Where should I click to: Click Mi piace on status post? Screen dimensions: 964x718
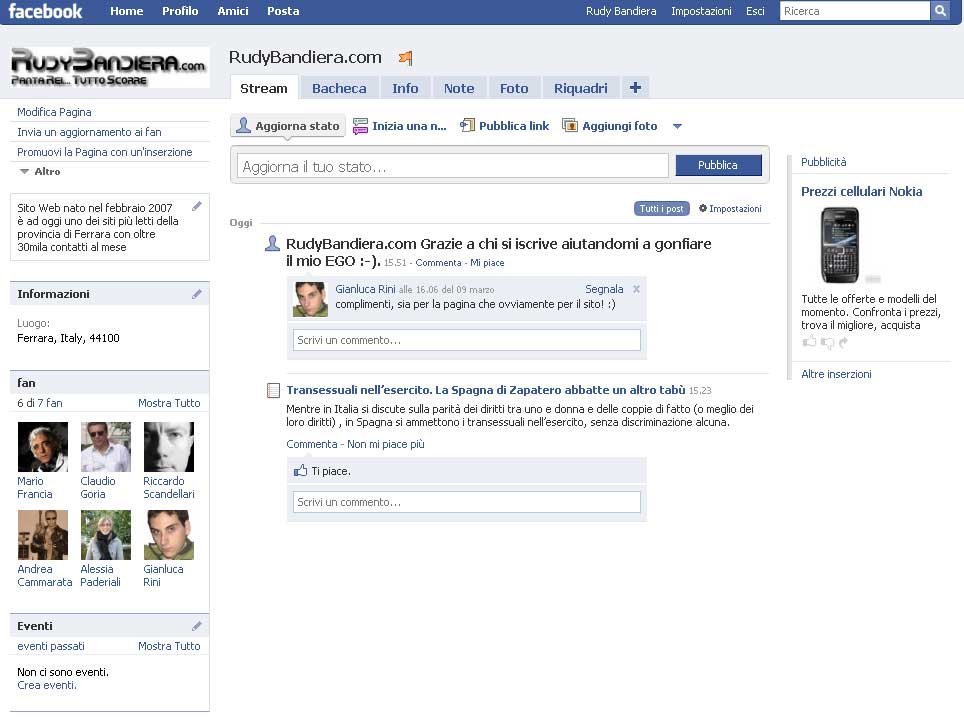pyautogui.click(x=487, y=262)
